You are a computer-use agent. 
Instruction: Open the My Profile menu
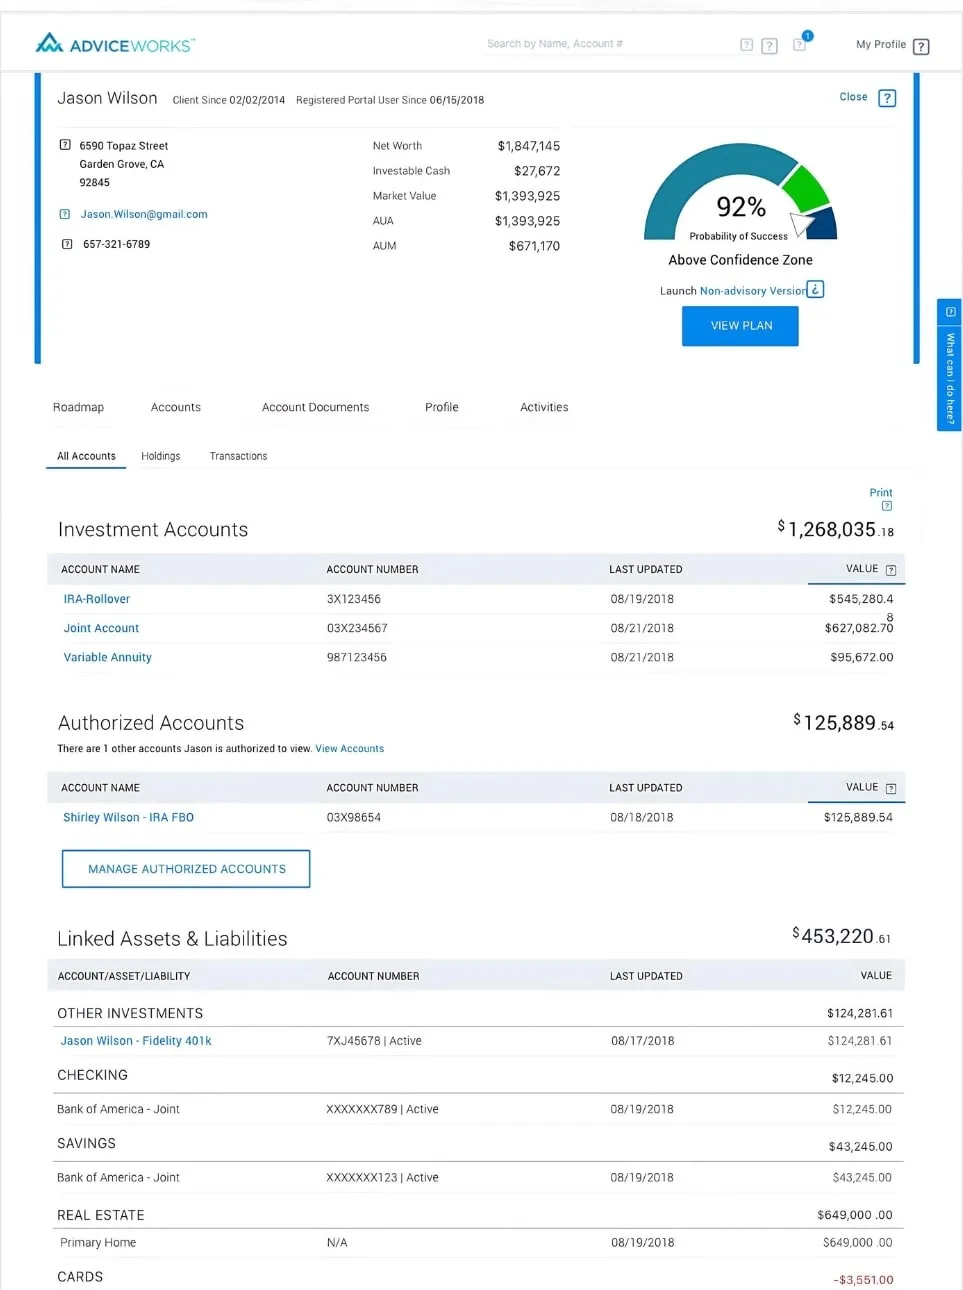pyautogui.click(x=881, y=44)
